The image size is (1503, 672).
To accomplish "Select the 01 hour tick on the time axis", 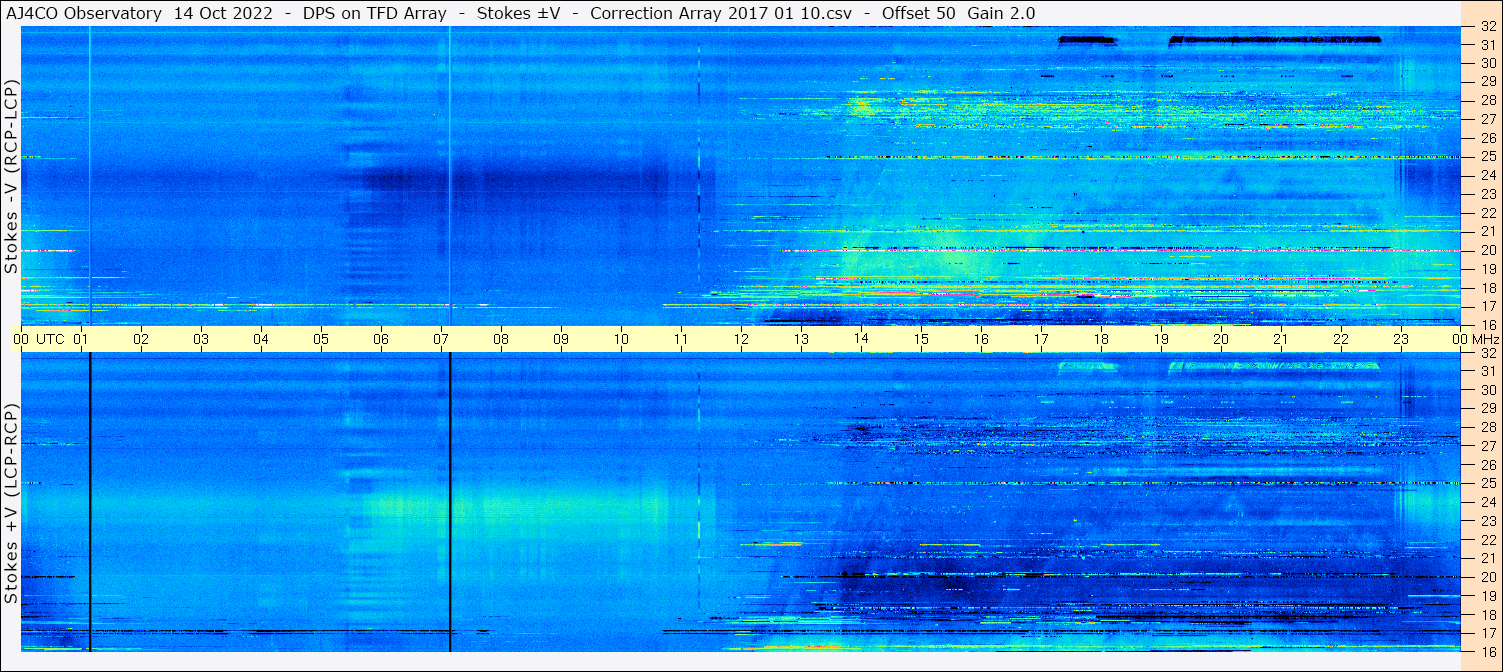I will pos(82,339).
